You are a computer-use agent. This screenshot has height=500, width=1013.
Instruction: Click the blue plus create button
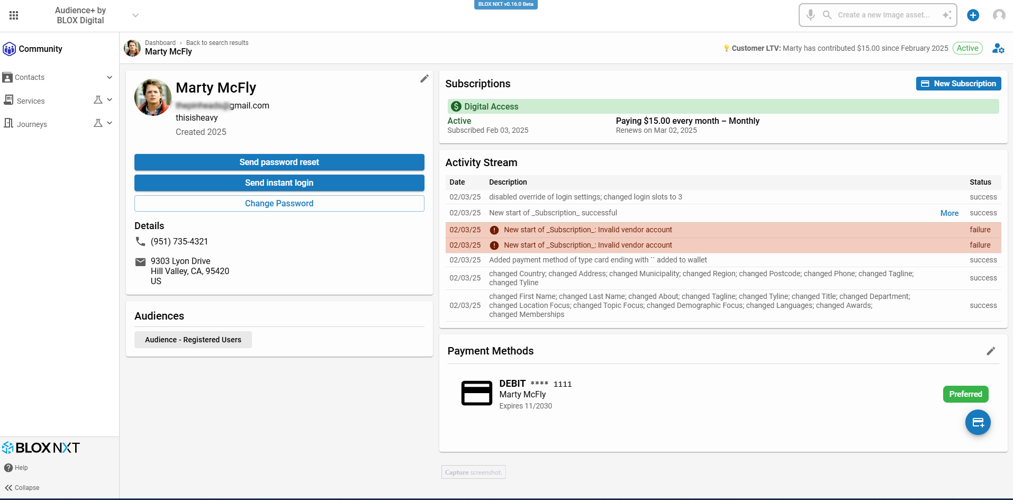tap(973, 15)
